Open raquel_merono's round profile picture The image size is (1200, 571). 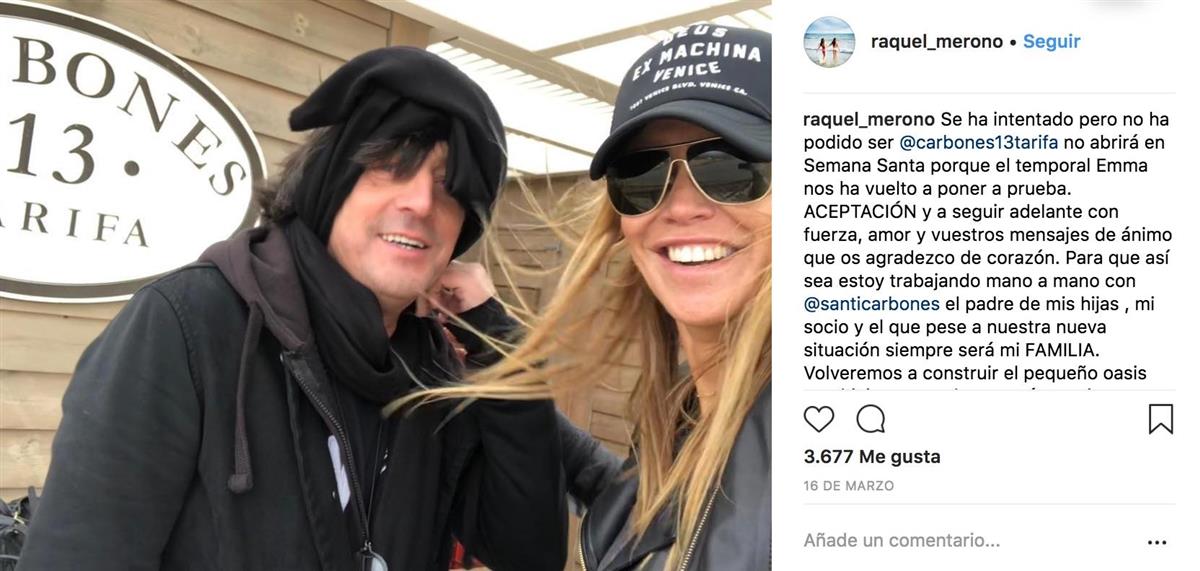(829, 42)
